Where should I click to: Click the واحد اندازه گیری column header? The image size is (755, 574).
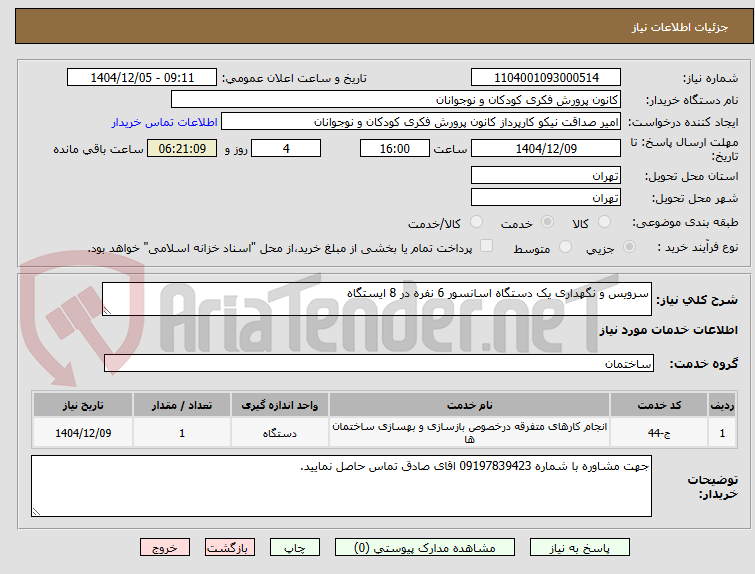click(x=280, y=405)
